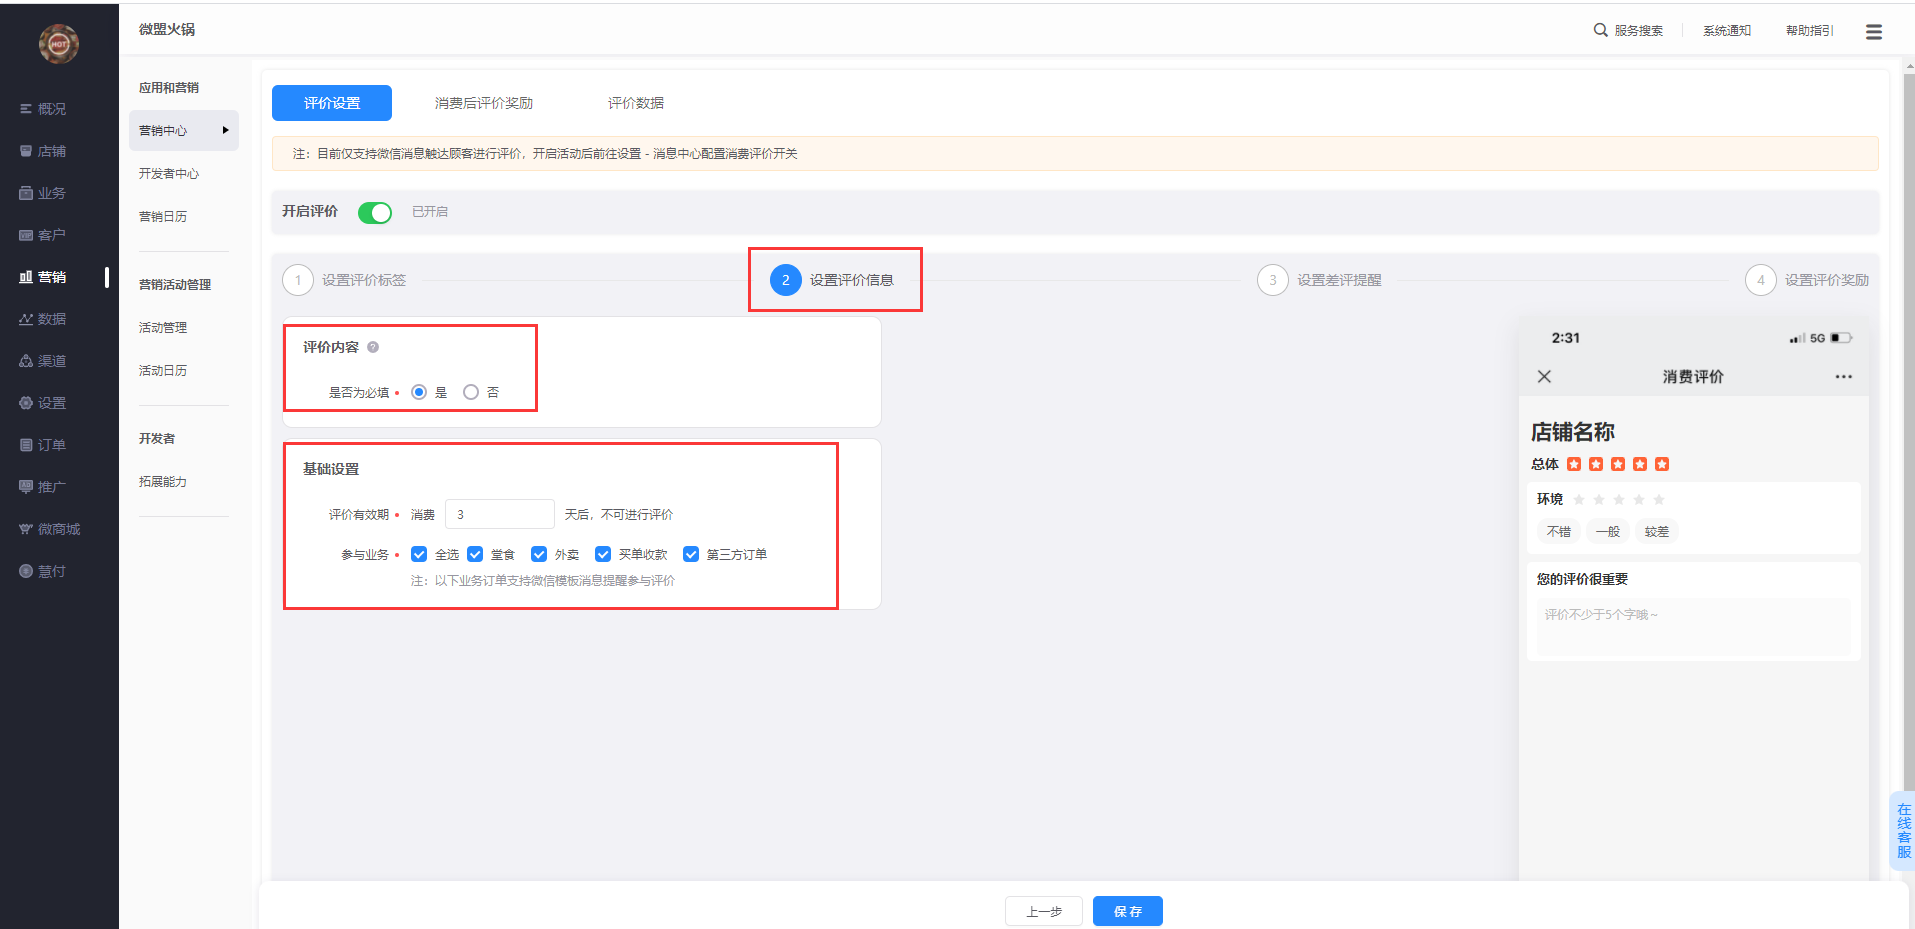The image size is (1915, 929).
Task: Click the review text area in preview
Action: coord(1693,627)
